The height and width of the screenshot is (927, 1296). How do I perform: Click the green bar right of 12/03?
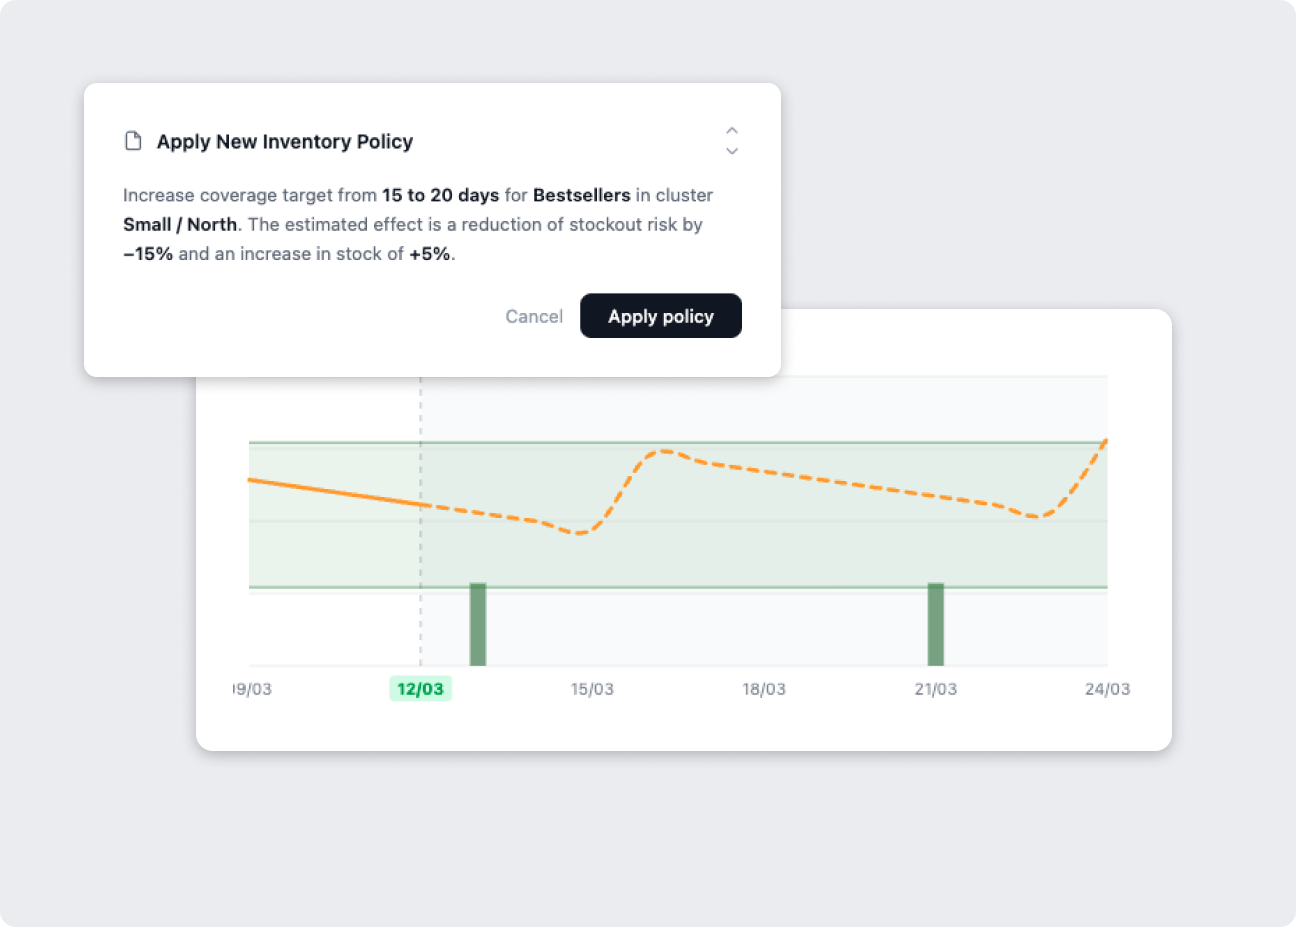point(478,624)
